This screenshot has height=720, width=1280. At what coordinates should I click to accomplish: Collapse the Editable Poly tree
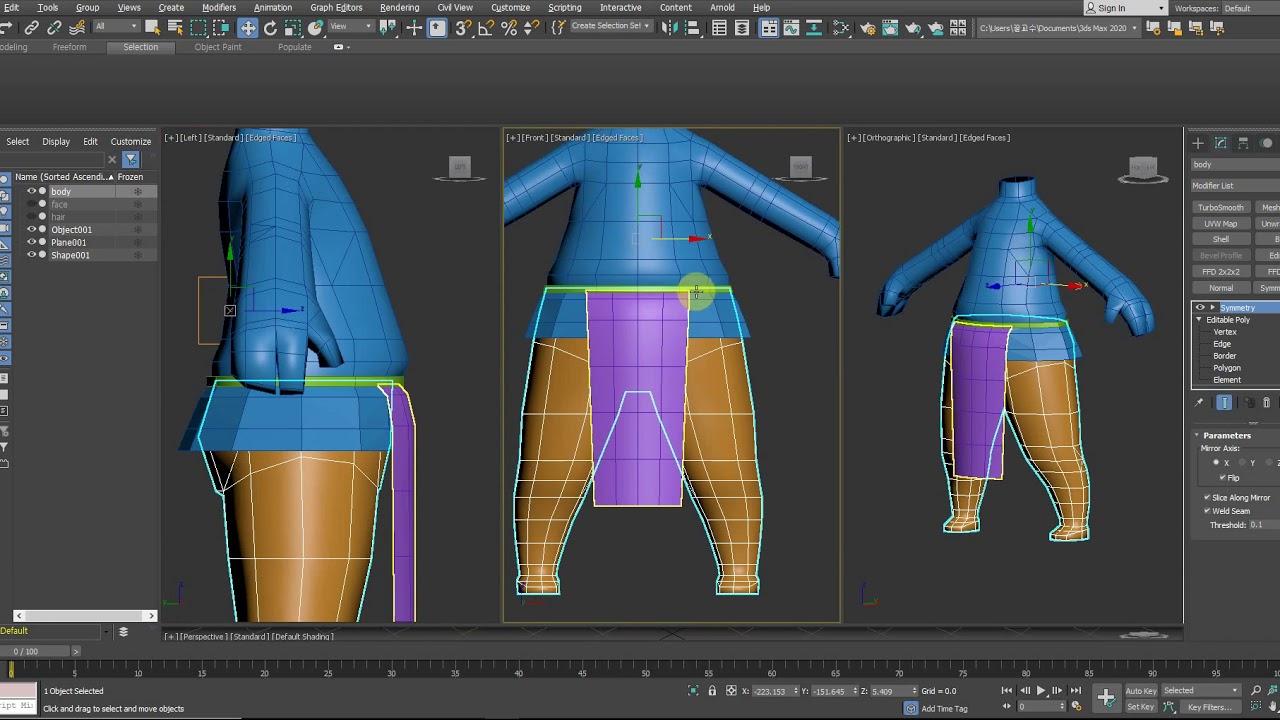point(1199,320)
